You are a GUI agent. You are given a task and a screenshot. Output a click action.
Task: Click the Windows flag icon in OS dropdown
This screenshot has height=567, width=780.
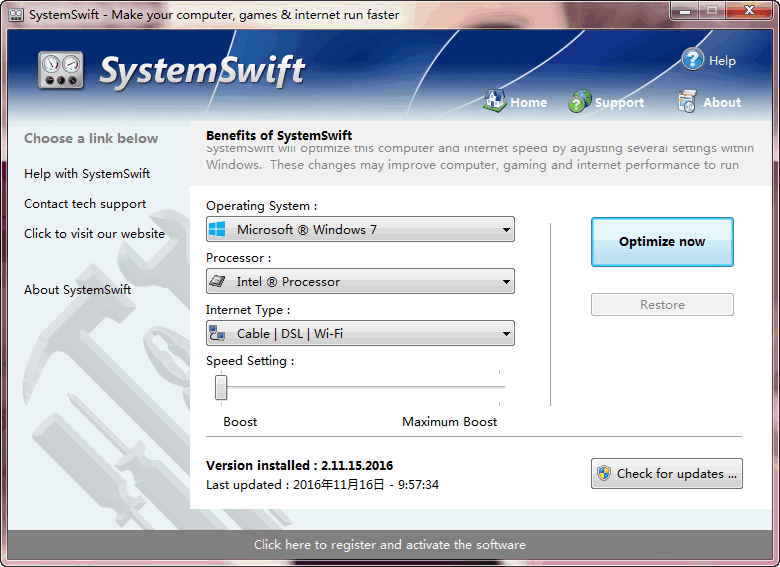[217, 230]
